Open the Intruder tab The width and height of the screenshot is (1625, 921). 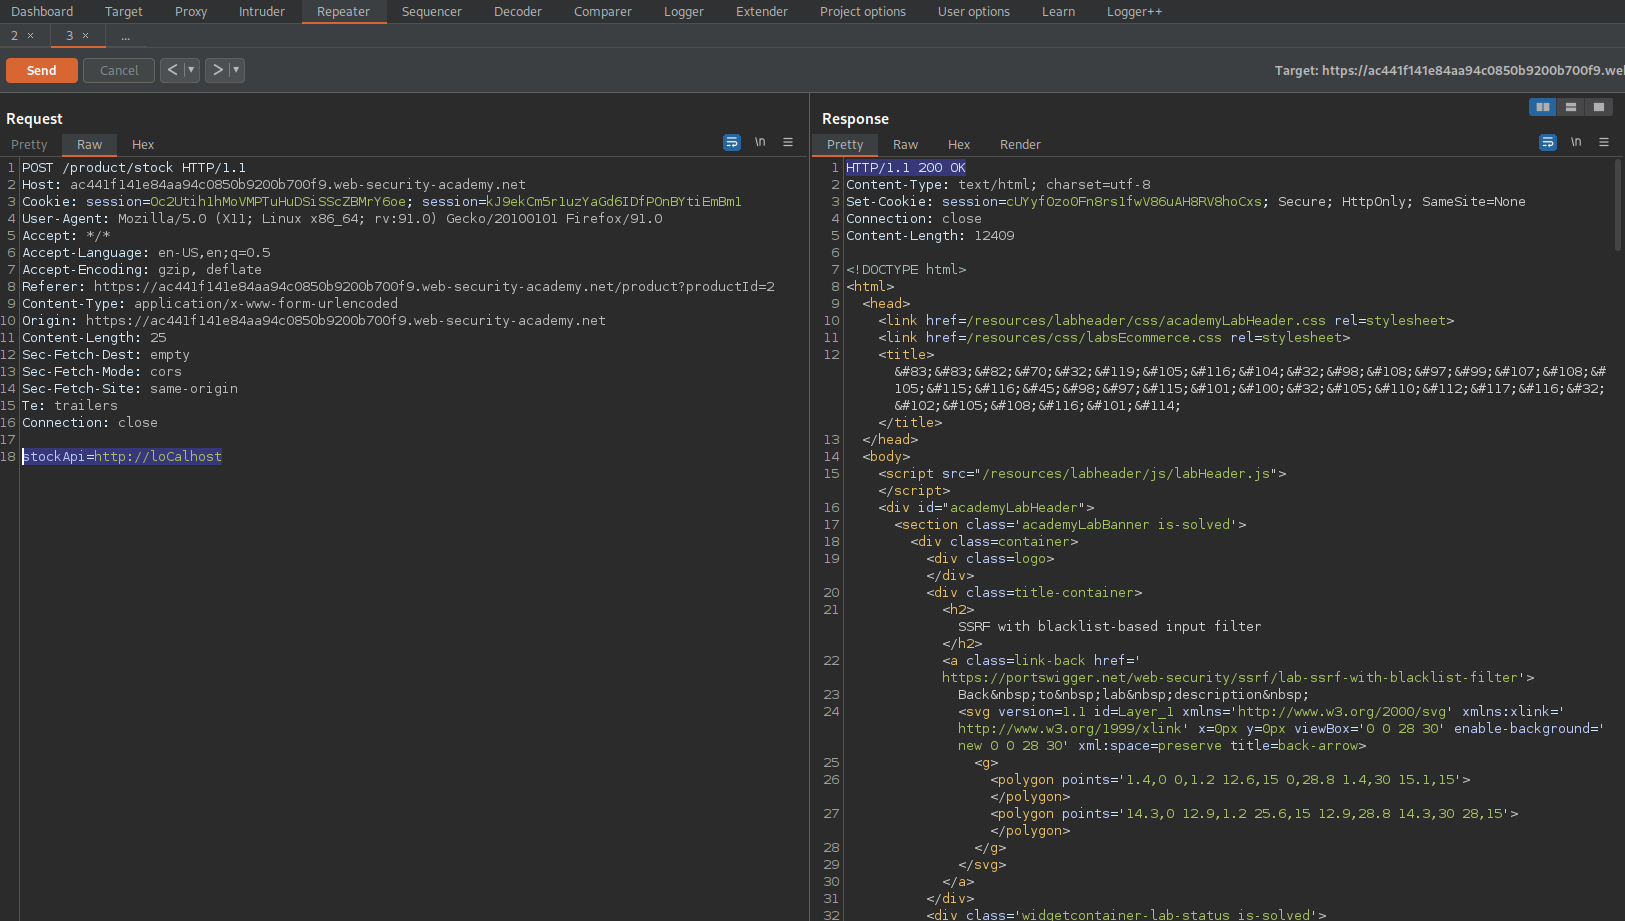click(262, 12)
